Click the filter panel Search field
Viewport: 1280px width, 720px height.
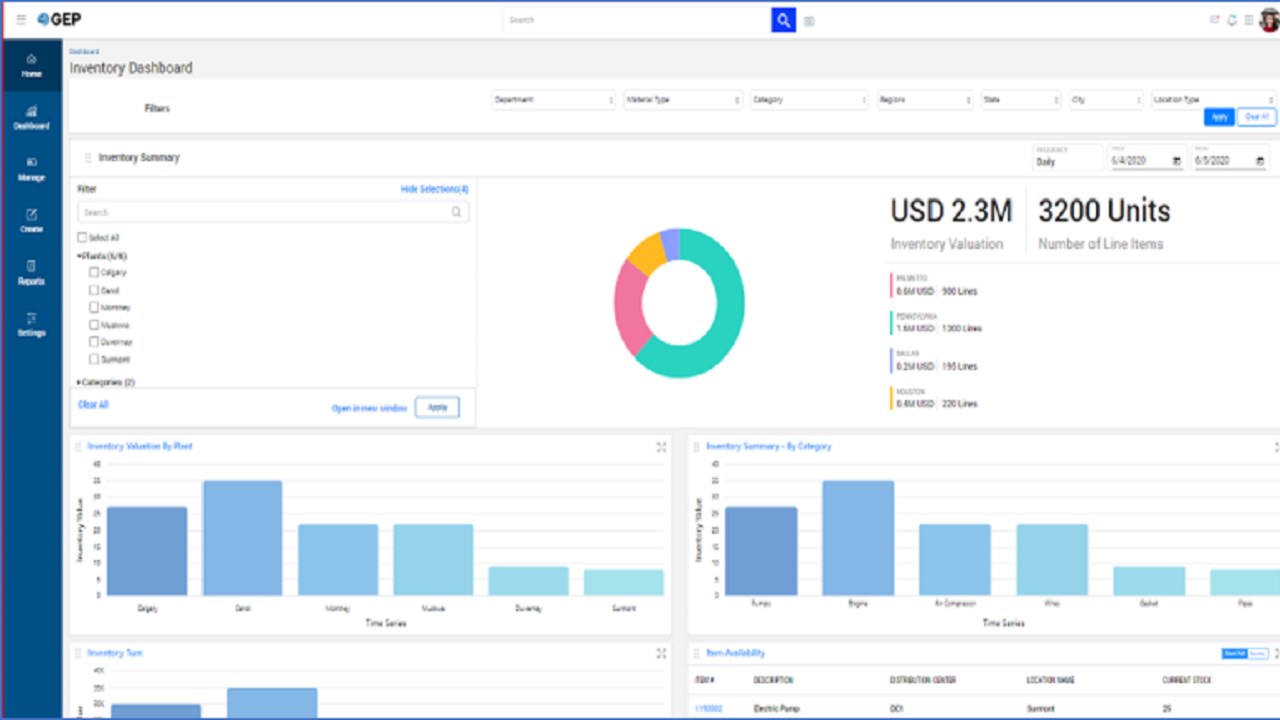[273, 212]
